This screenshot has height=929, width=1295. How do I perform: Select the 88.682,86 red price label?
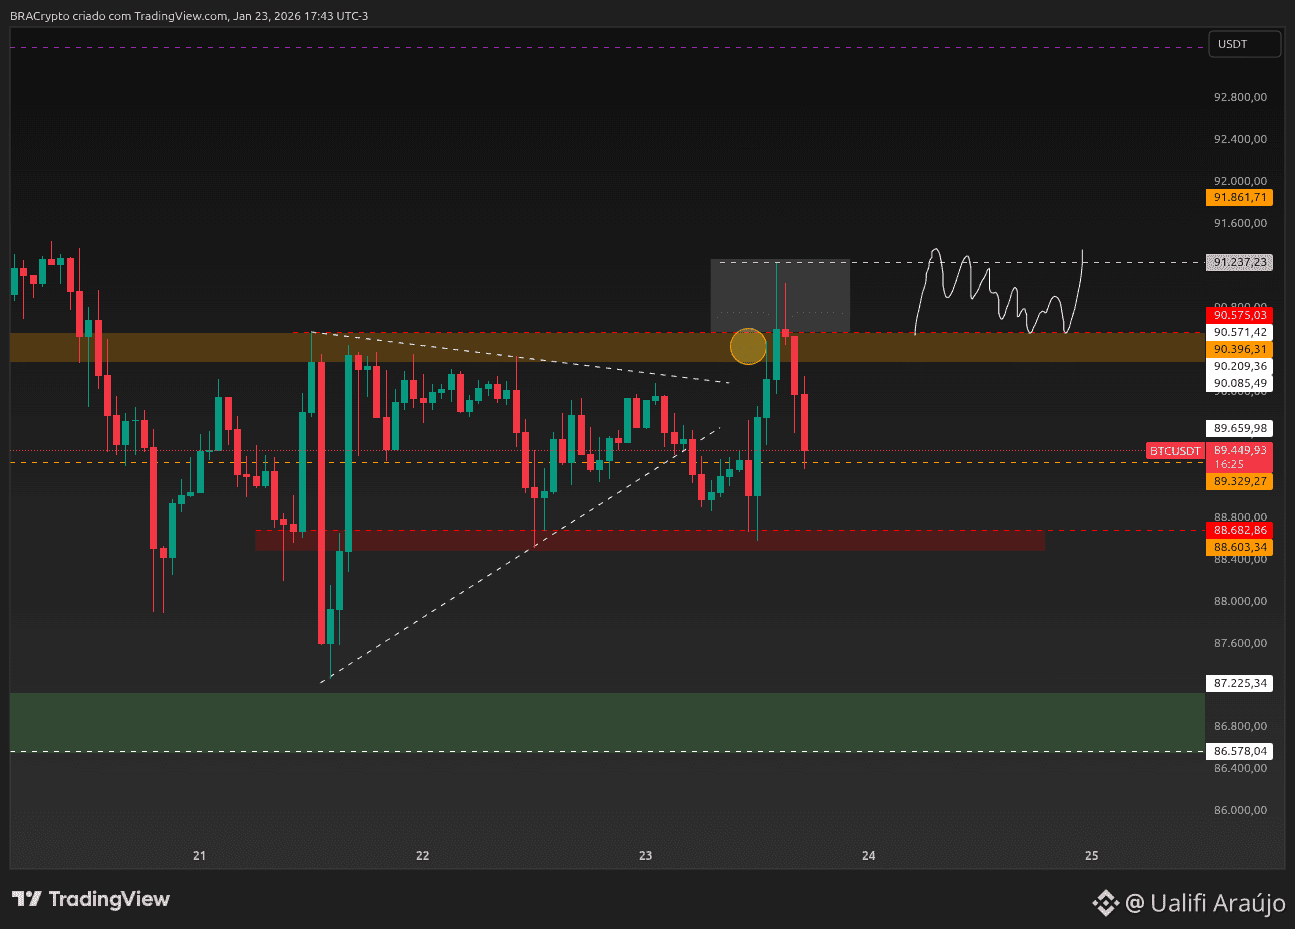coord(1240,530)
